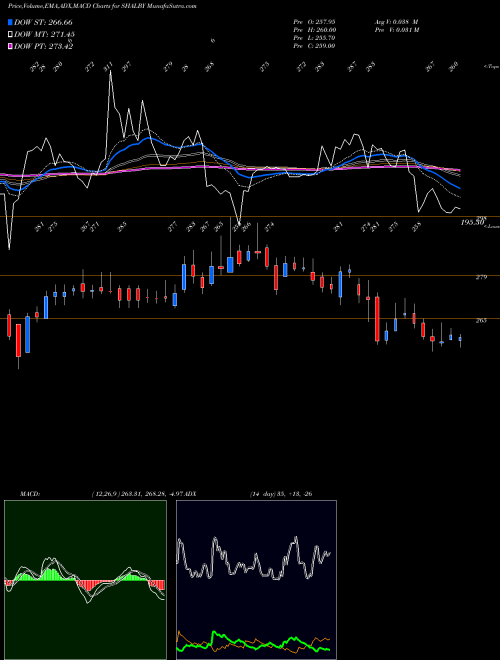The width and height of the screenshot is (500, 660).
Task: Click the blue DOW ST legend swatch
Action: tap(10, 22)
